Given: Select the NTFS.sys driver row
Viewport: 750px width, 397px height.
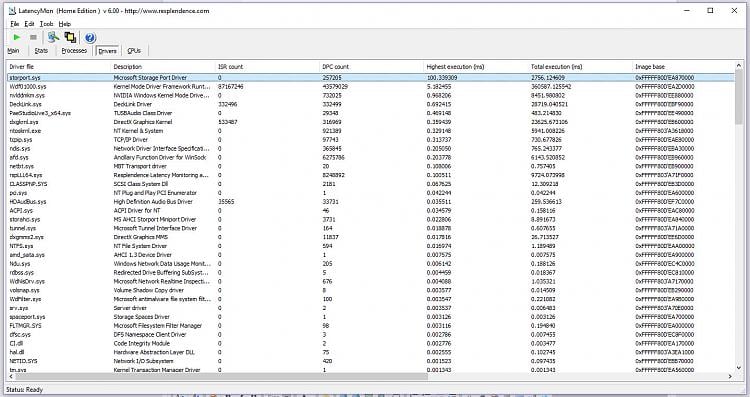Looking at the screenshot, I should [x=371, y=246].
